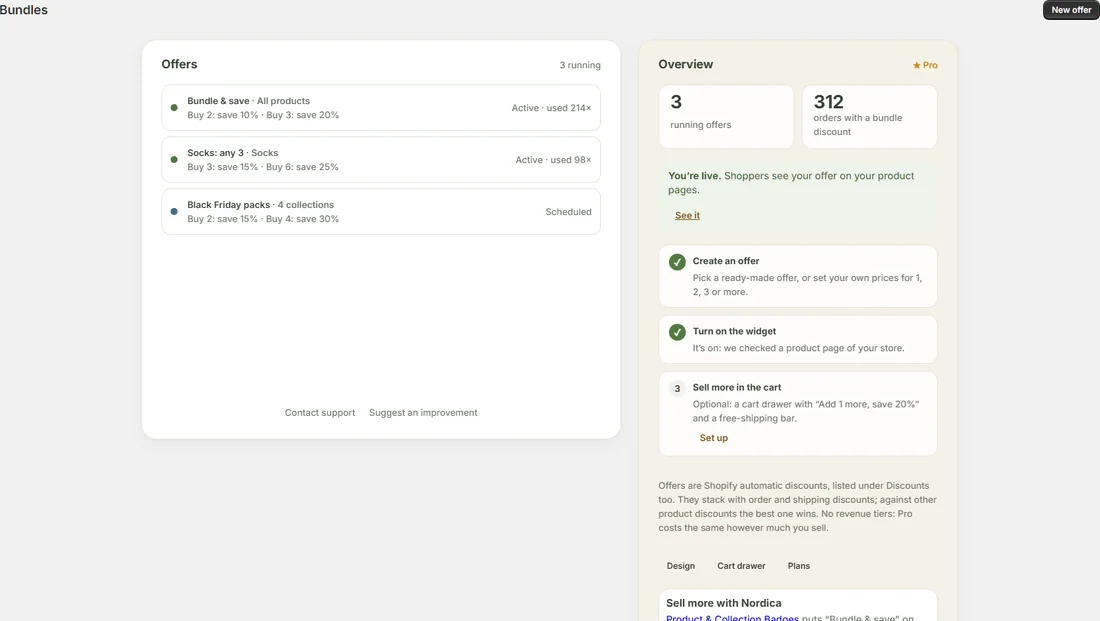1100x621 pixels.
Task: Open the Black Friday packs offer title
Action: [229, 205]
